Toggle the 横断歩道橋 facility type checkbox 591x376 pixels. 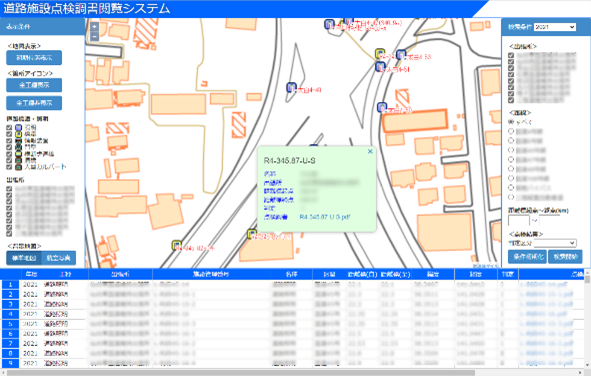point(9,154)
